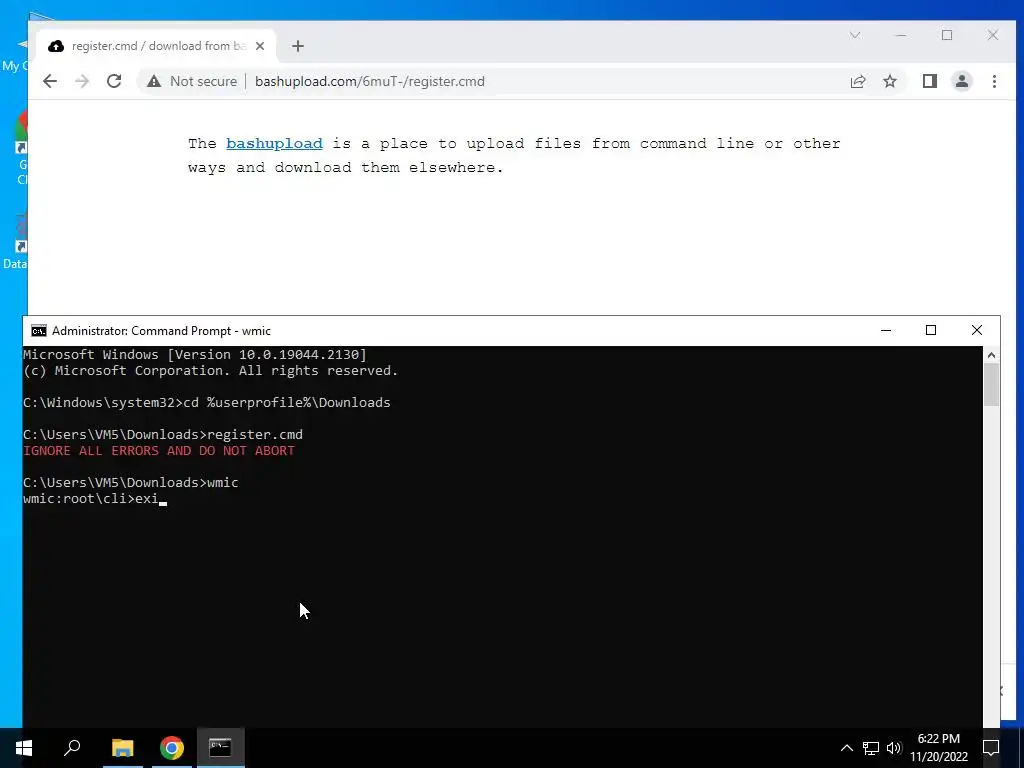Open volume tray icon
Viewport: 1024px width, 768px height.
click(x=894, y=748)
